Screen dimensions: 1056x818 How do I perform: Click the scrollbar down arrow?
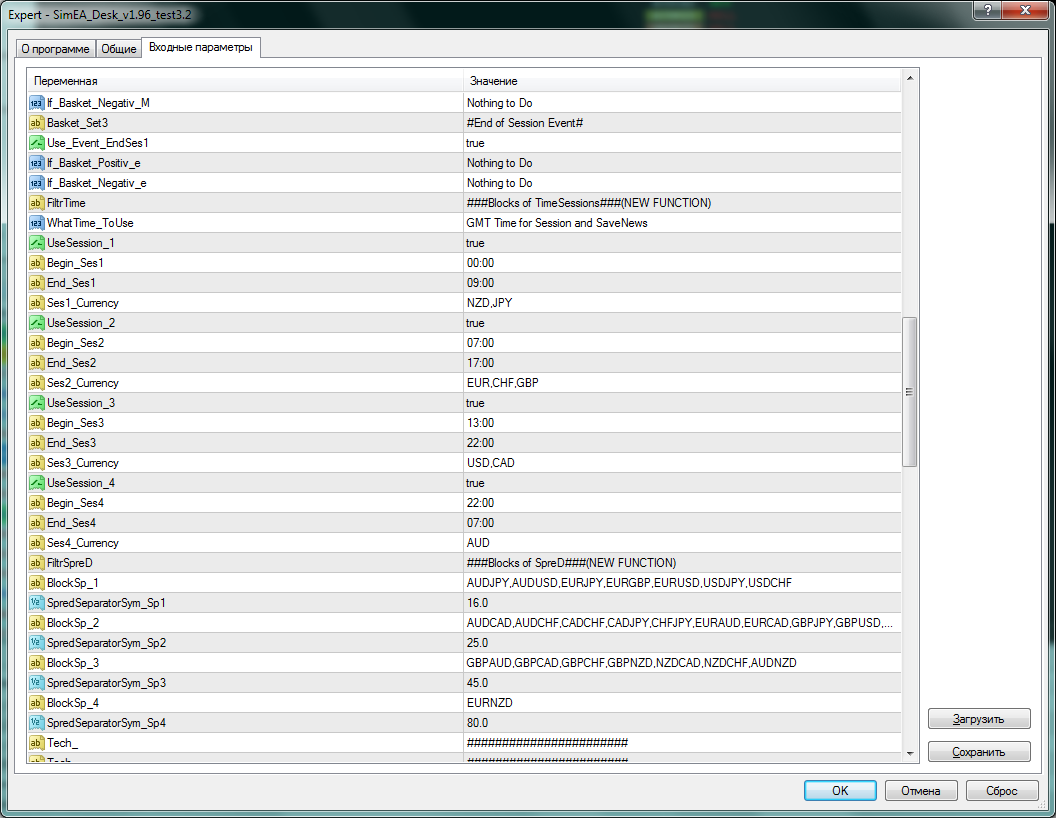[x=910, y=754]
